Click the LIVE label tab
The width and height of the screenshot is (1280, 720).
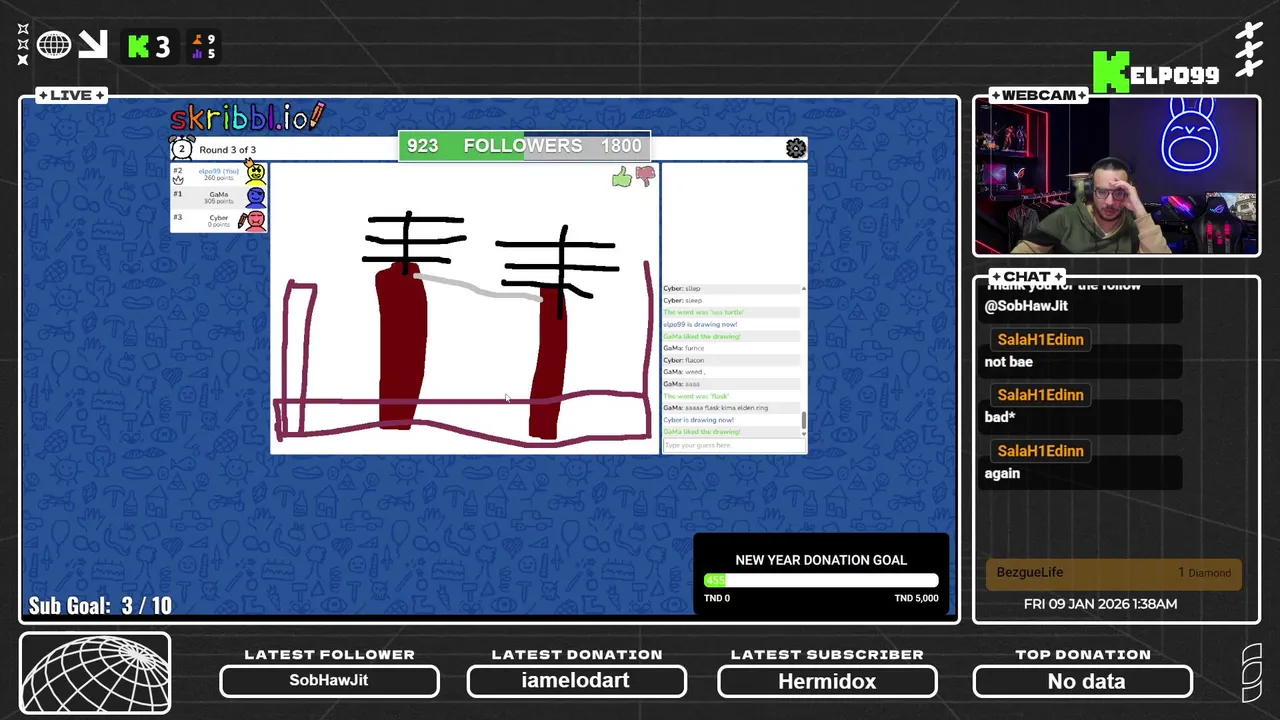pyautogui.click(x=71, y=95)
